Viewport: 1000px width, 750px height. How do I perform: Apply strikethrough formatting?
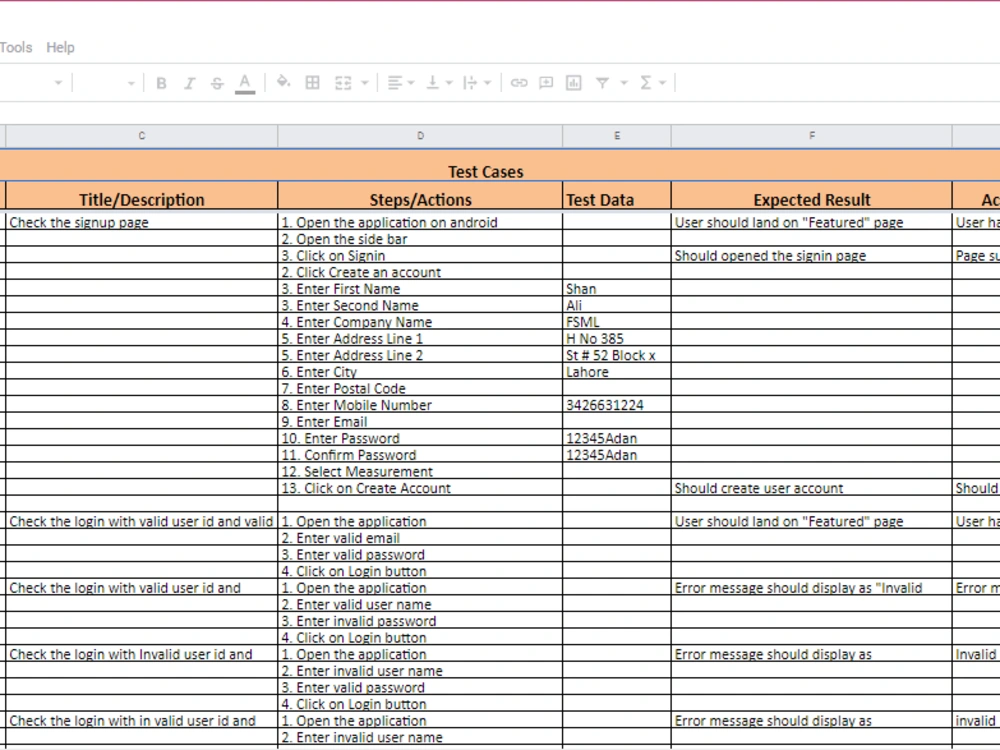pos(217,83)
